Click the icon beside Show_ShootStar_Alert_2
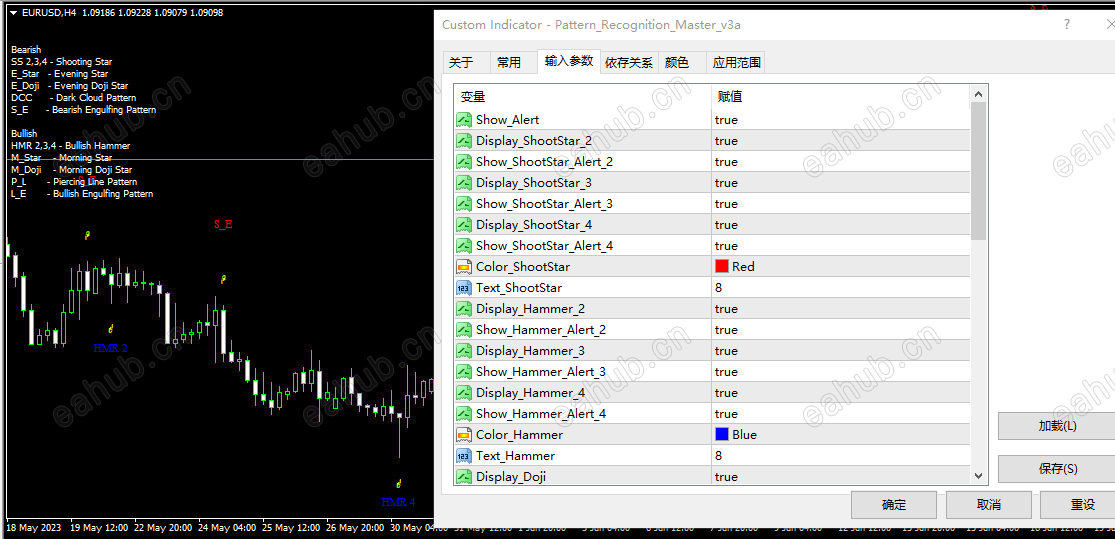Screen dimensions: 1115x539 [x=464, y=161]
